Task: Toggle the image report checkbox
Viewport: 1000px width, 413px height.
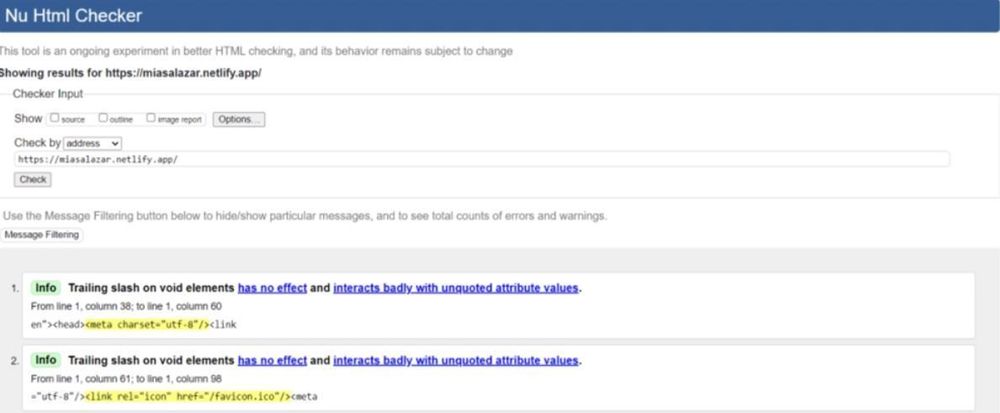Action: point(151,118)
